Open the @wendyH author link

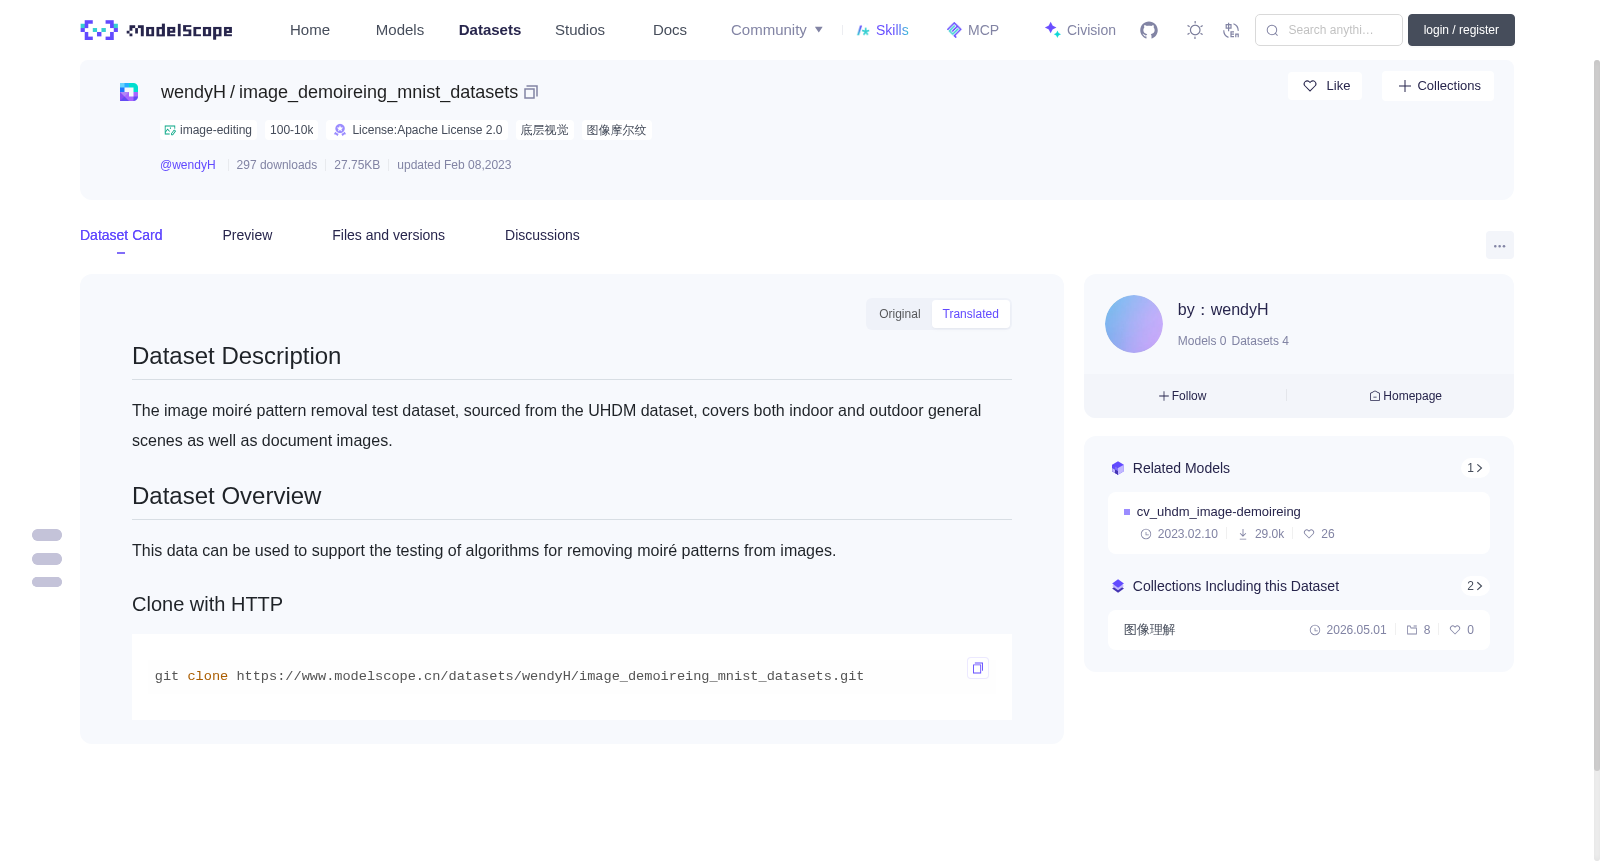pos(188,165)
